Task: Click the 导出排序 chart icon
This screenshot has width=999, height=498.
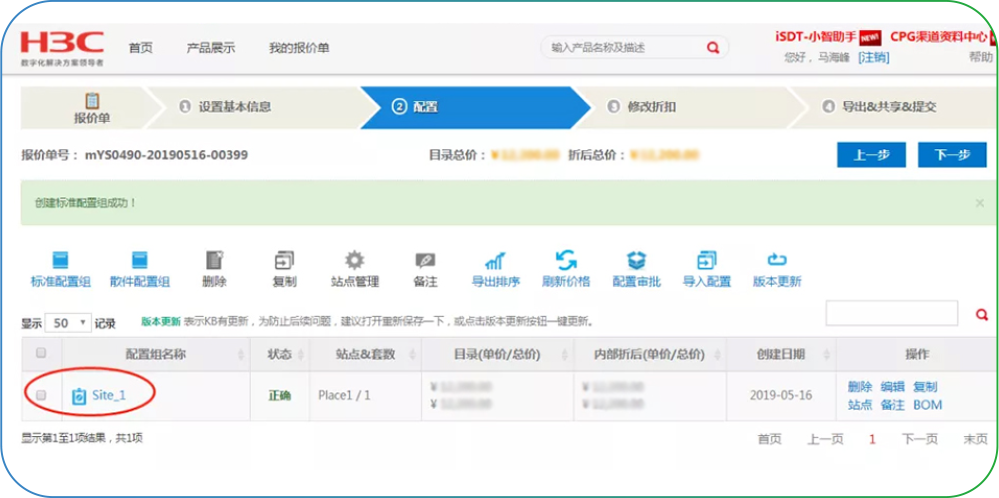Action: (496, 260)
